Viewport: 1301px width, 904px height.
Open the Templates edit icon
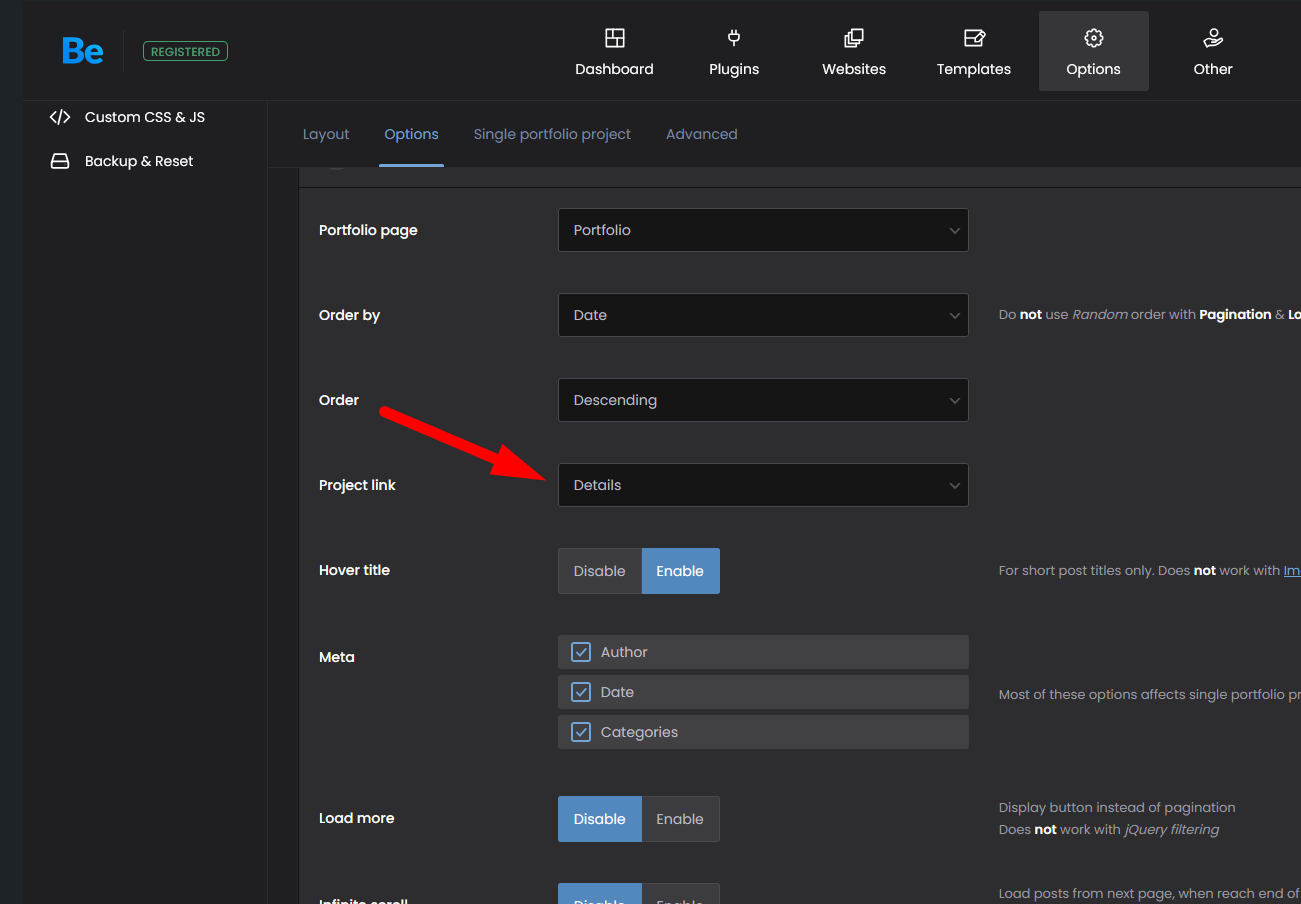point(974,38)
